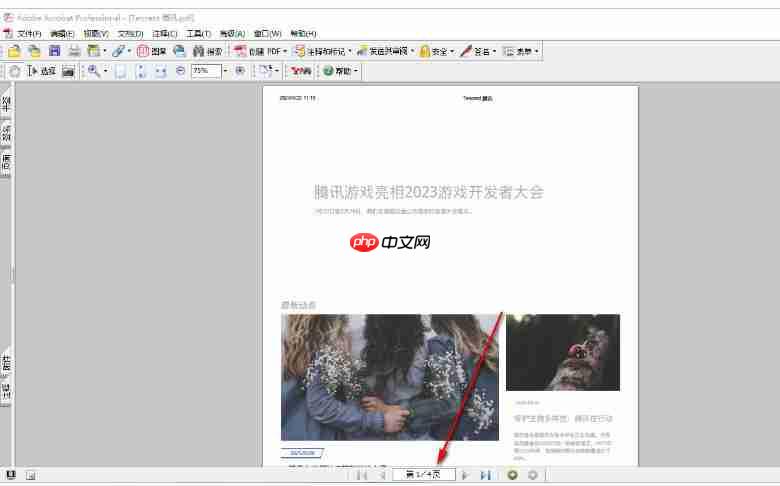Open the 帮助(H) menu in menu bar
Viewport: 780px width, 486px height.
[303, 34]
